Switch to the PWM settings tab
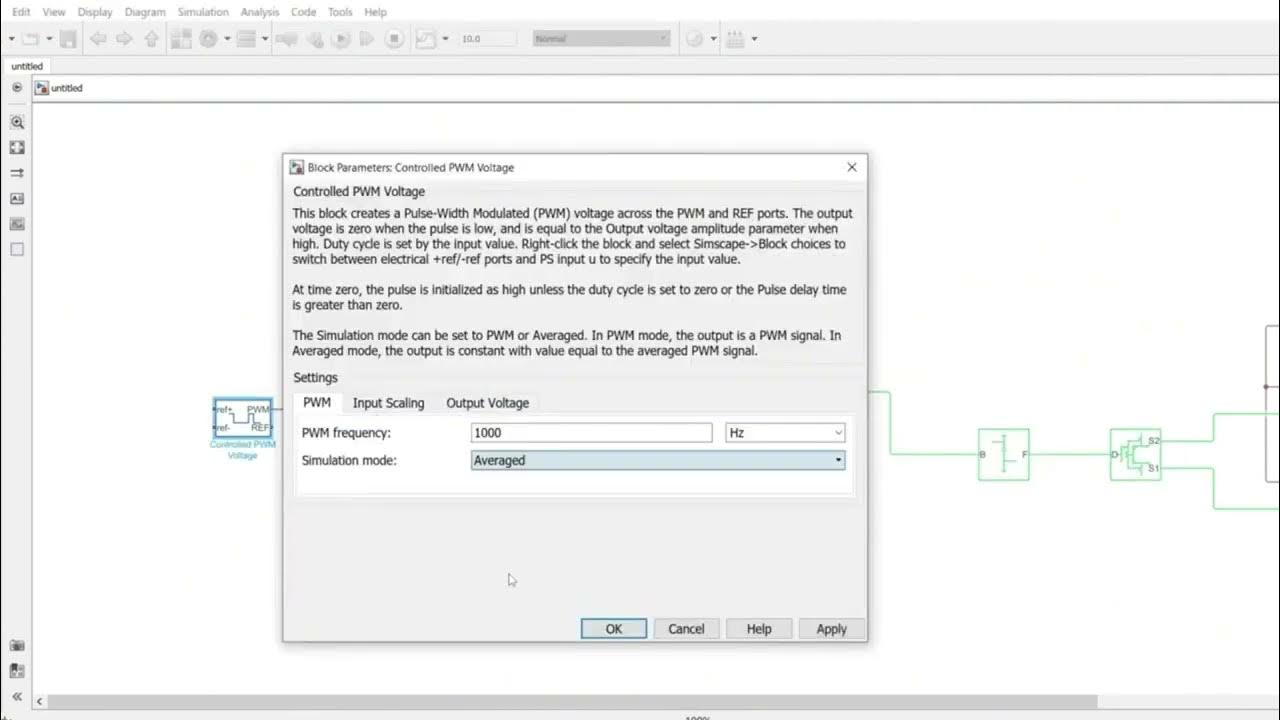 pyautogui.click(x=317, y=403)
